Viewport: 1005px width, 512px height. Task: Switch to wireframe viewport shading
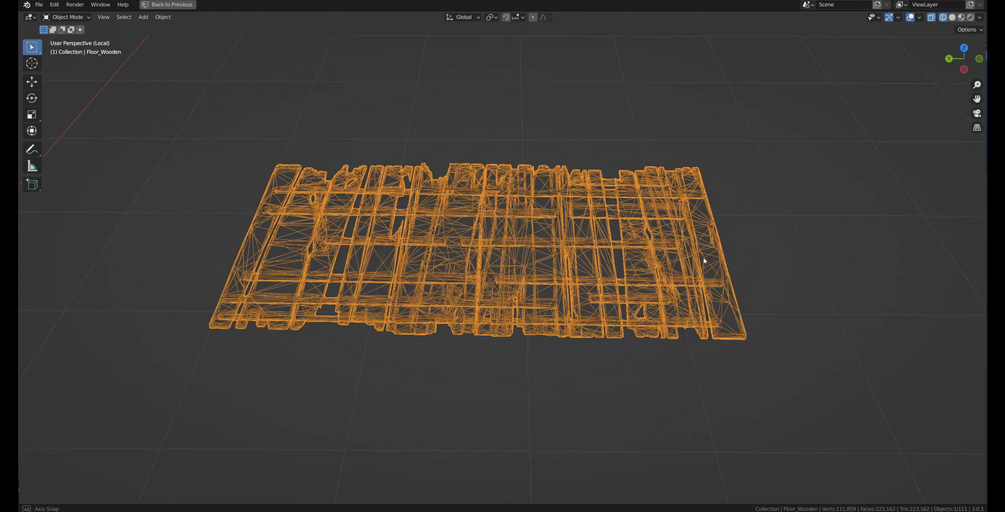pyautogui.click(x=943, y=17)
